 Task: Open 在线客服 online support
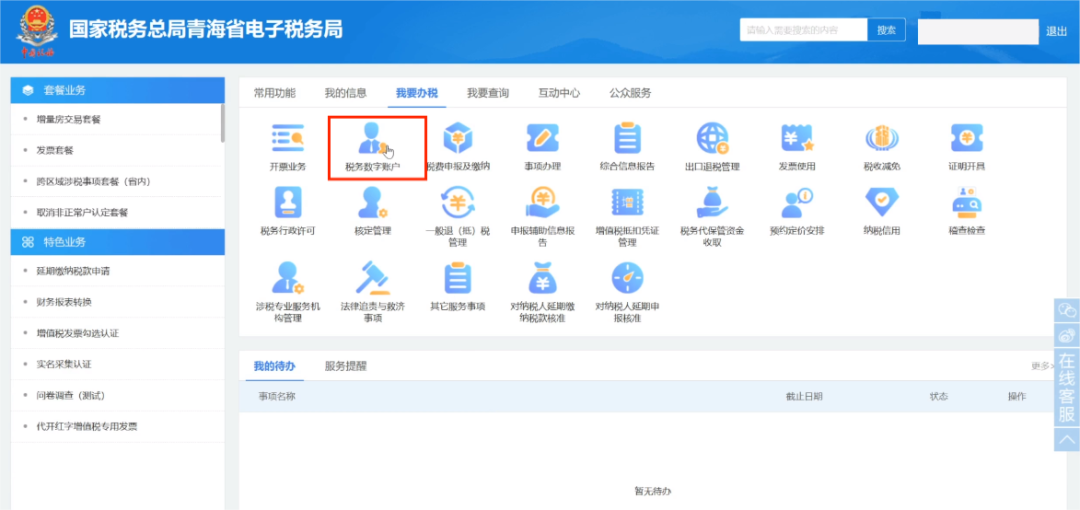pos(1066,387)
